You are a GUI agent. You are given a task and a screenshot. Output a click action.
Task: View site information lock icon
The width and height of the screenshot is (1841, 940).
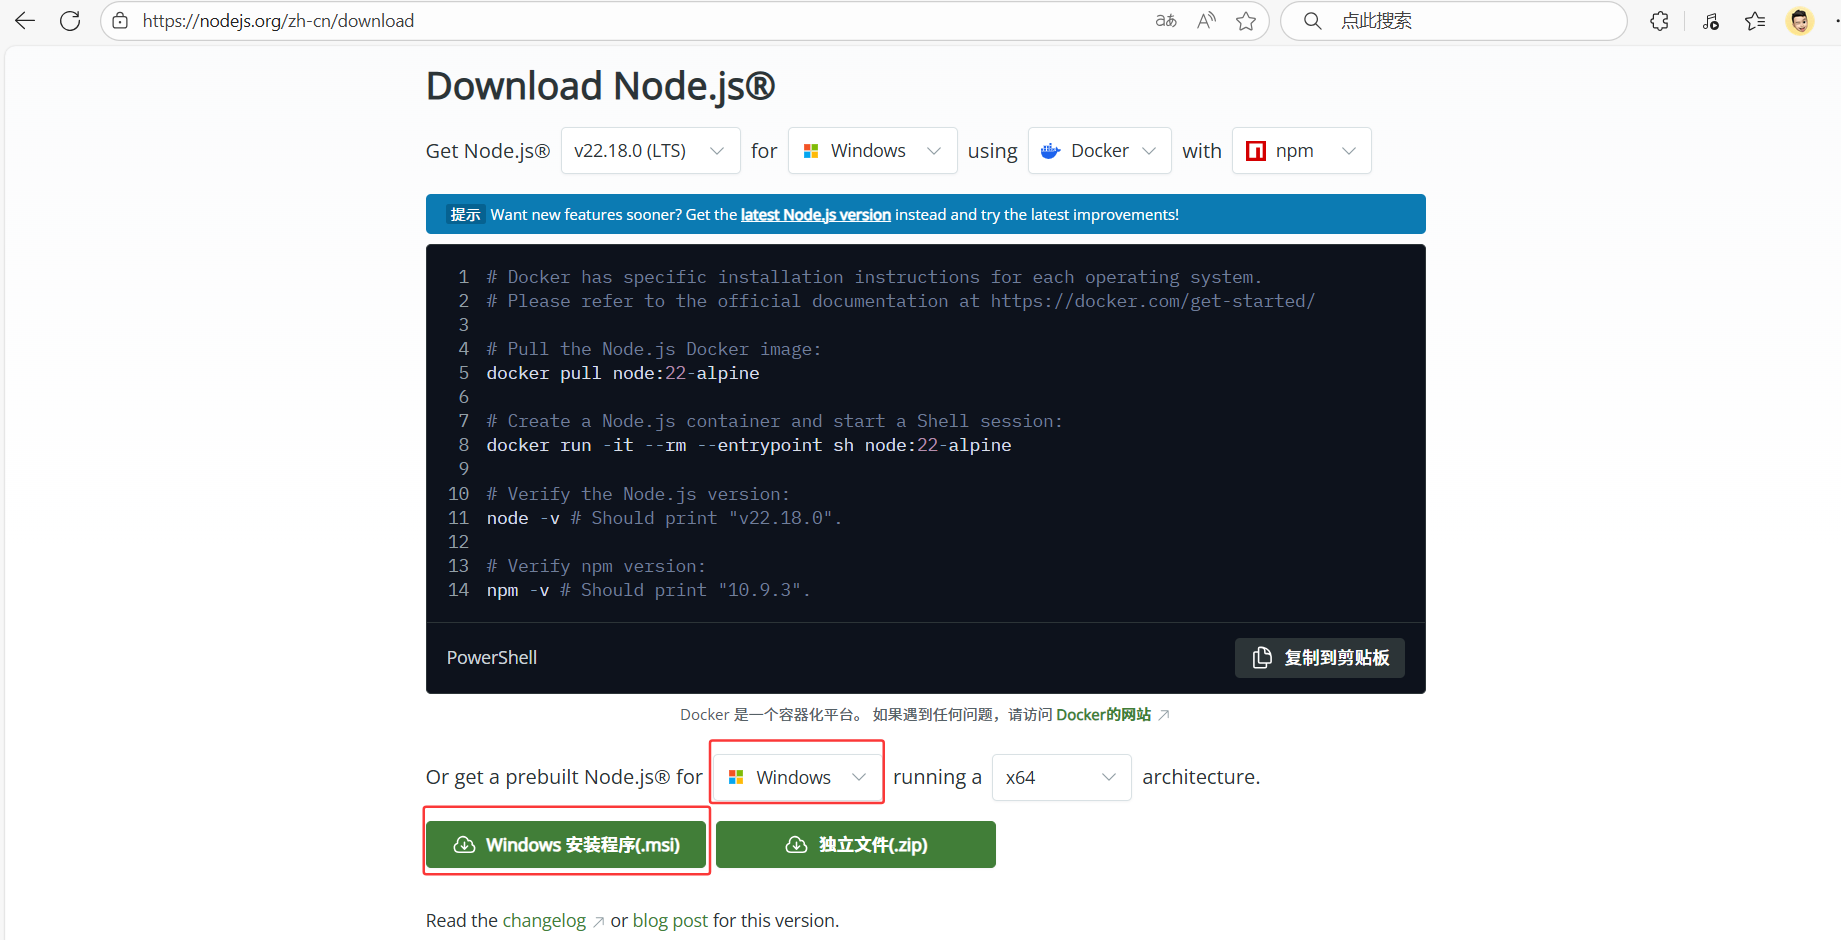[120, 21]
